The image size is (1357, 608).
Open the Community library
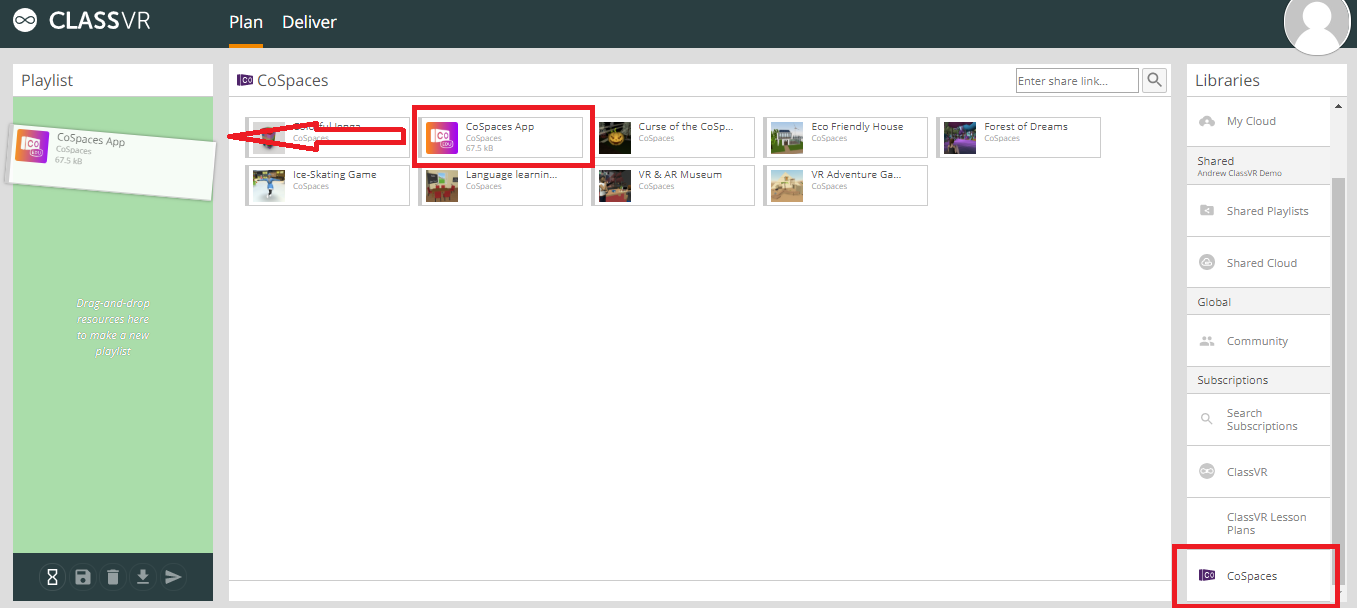[x=1259, y=341]
